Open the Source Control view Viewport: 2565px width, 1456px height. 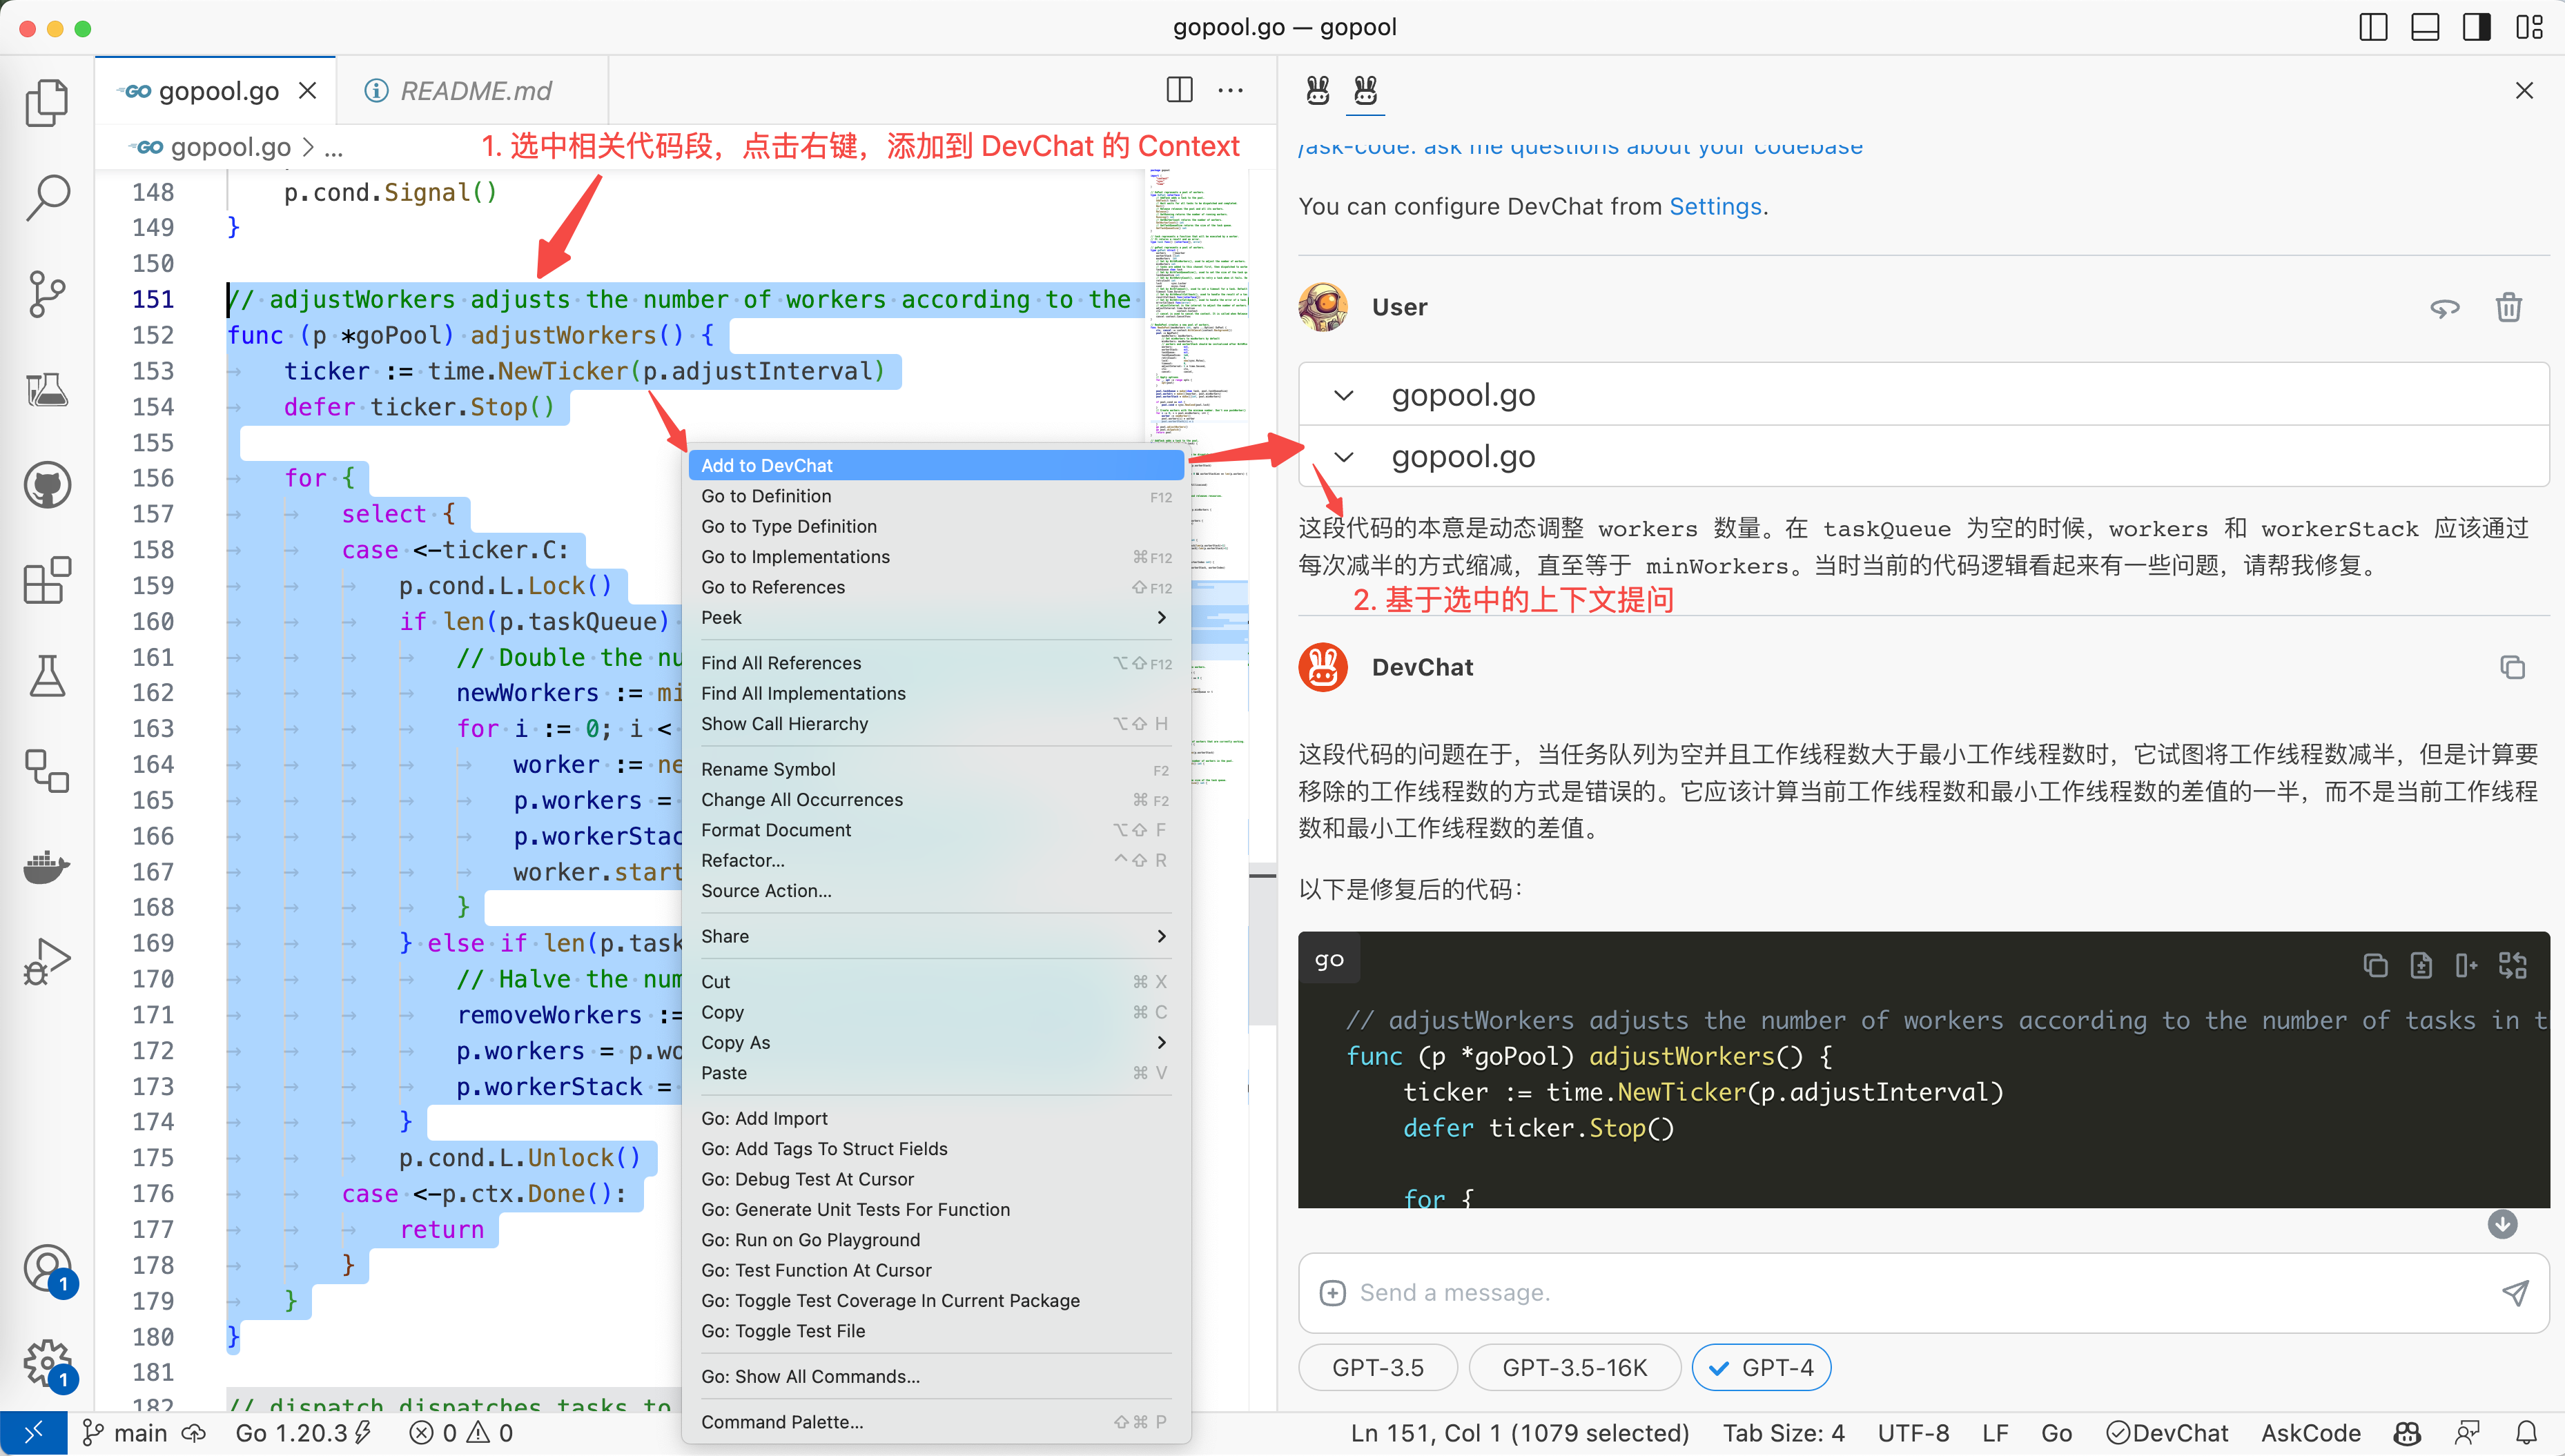(47, 294)
